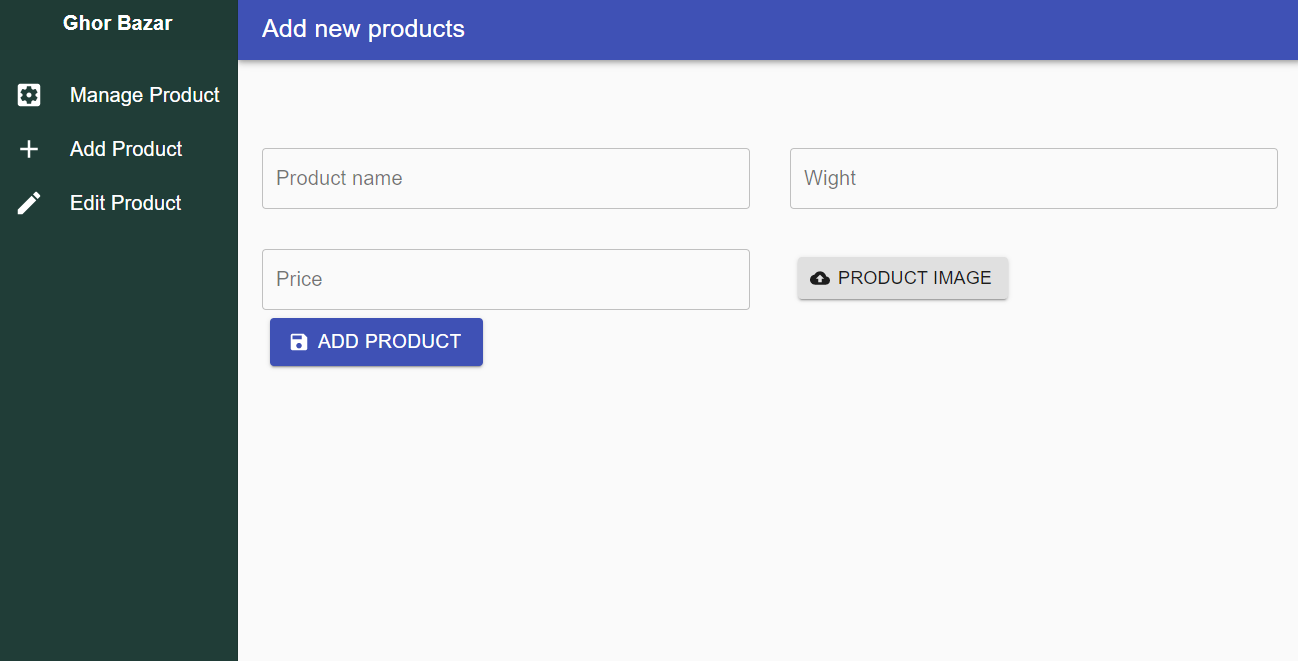
Task: Click the Product name placeholder label
Action: point(339,179)
